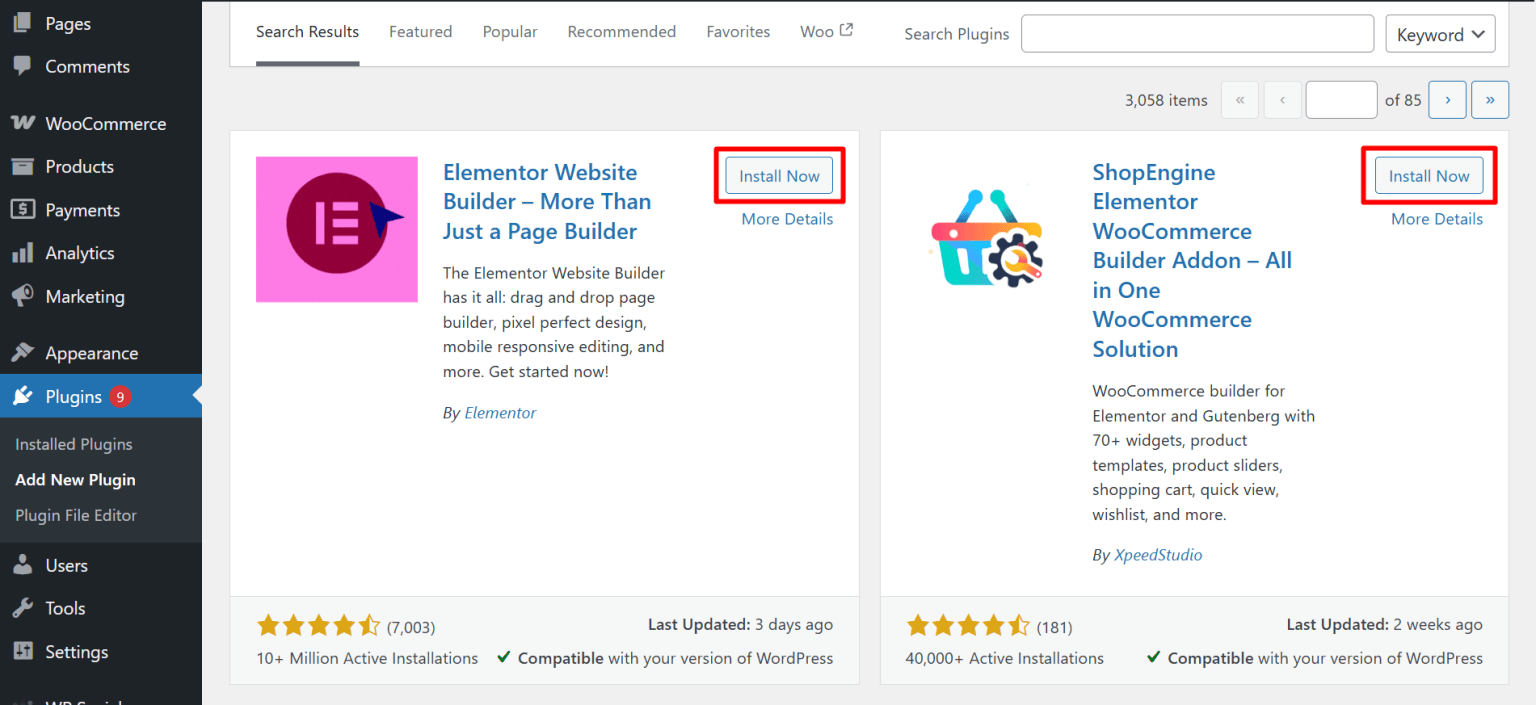
Task: Switch to the Featured plugins tab
Action: coord(420,31)
